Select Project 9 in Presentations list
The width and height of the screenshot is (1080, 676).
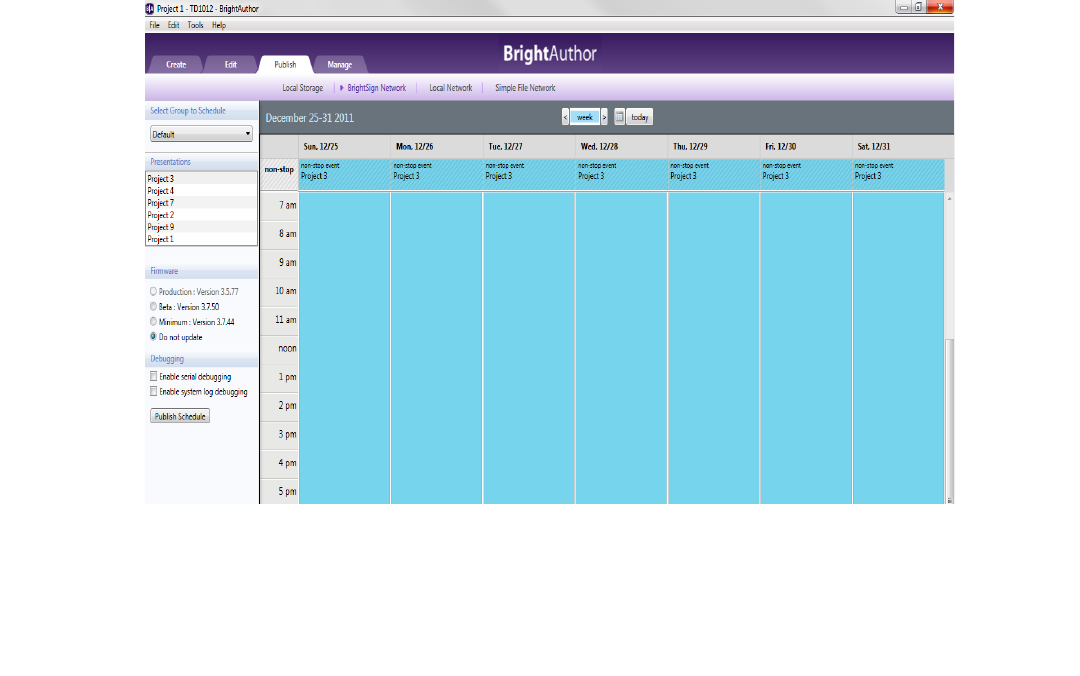point(201,227)
